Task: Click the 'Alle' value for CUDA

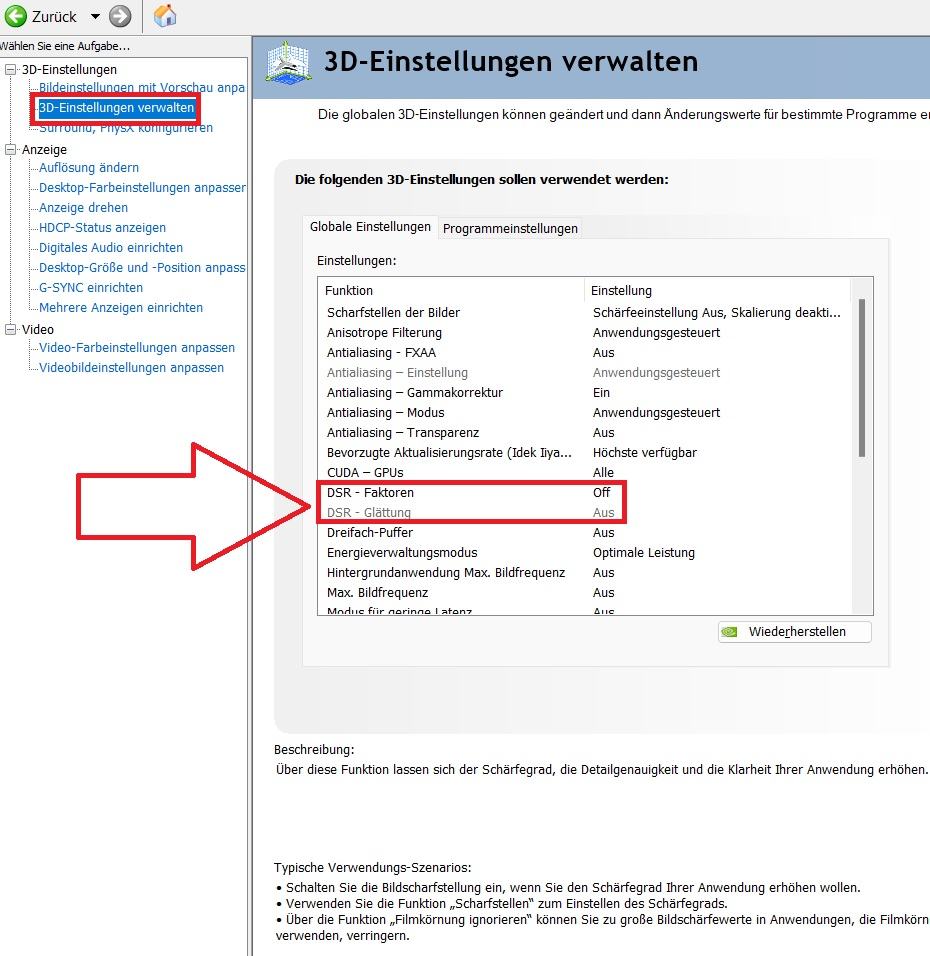Action: (603, 473)
